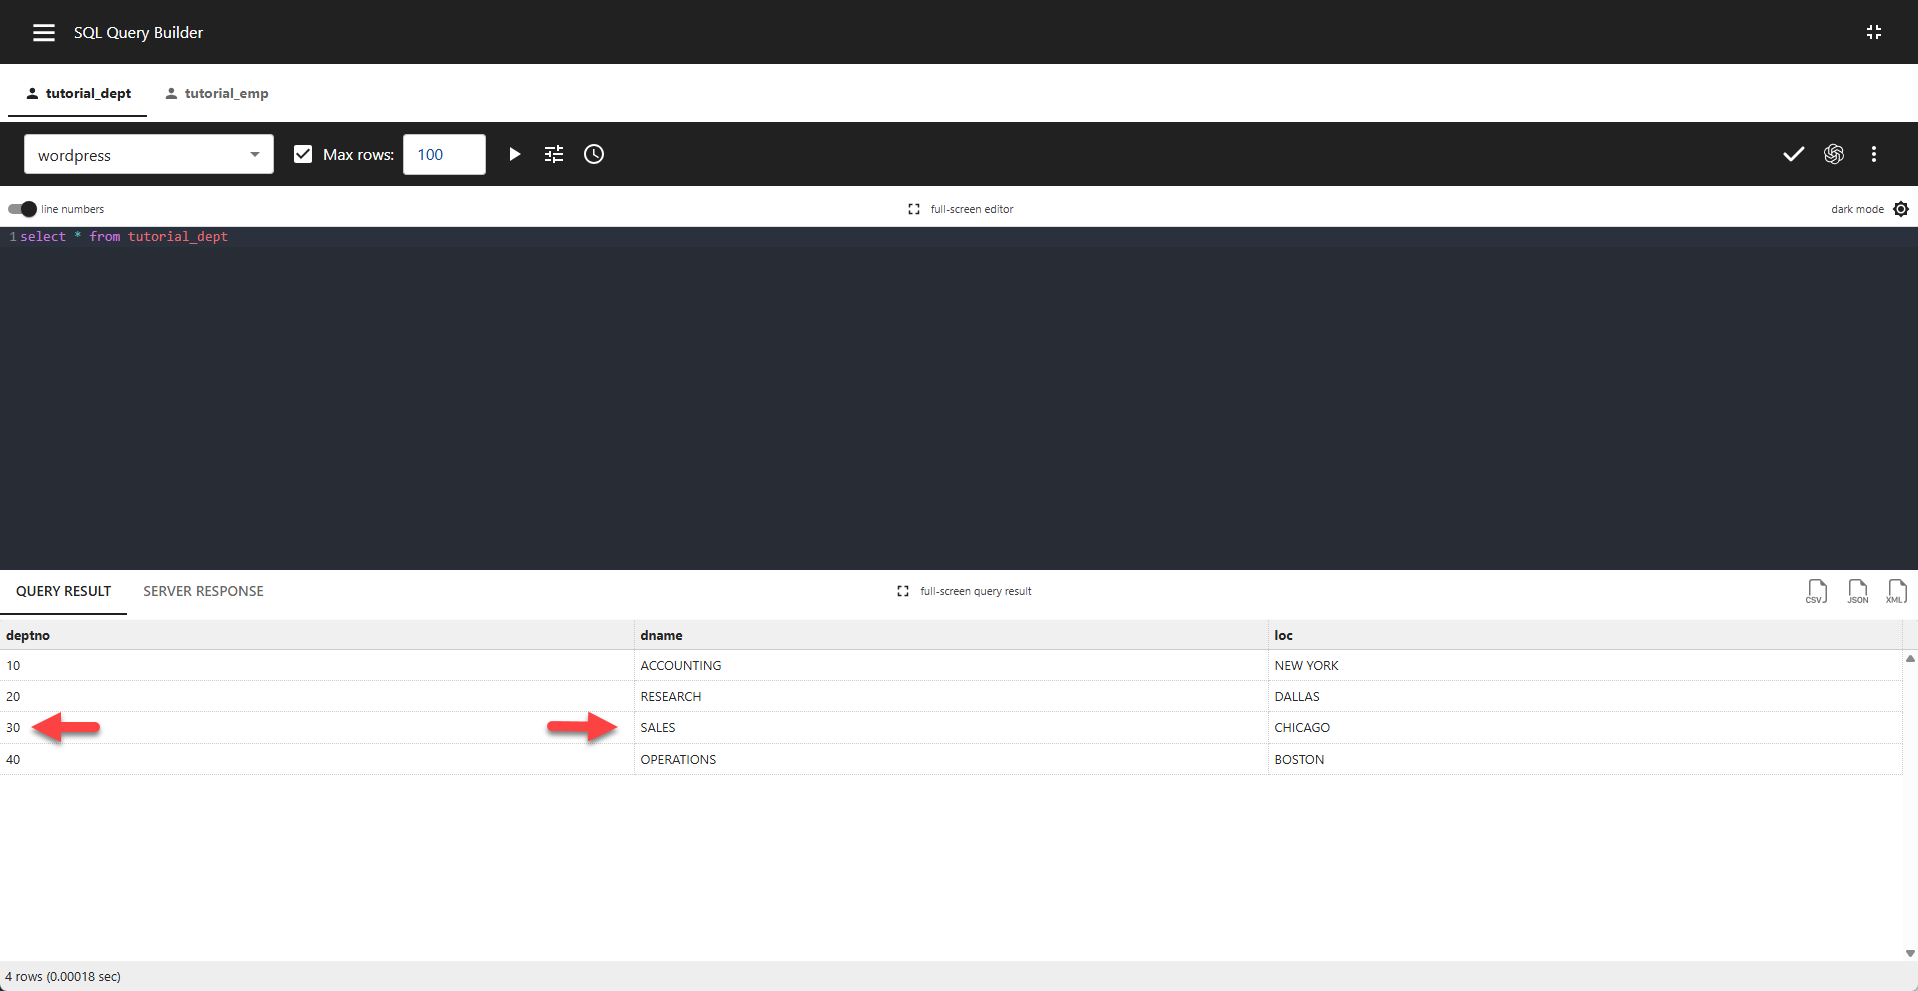
Task: Export the query result as JSON
Action: pos(1857,591)
